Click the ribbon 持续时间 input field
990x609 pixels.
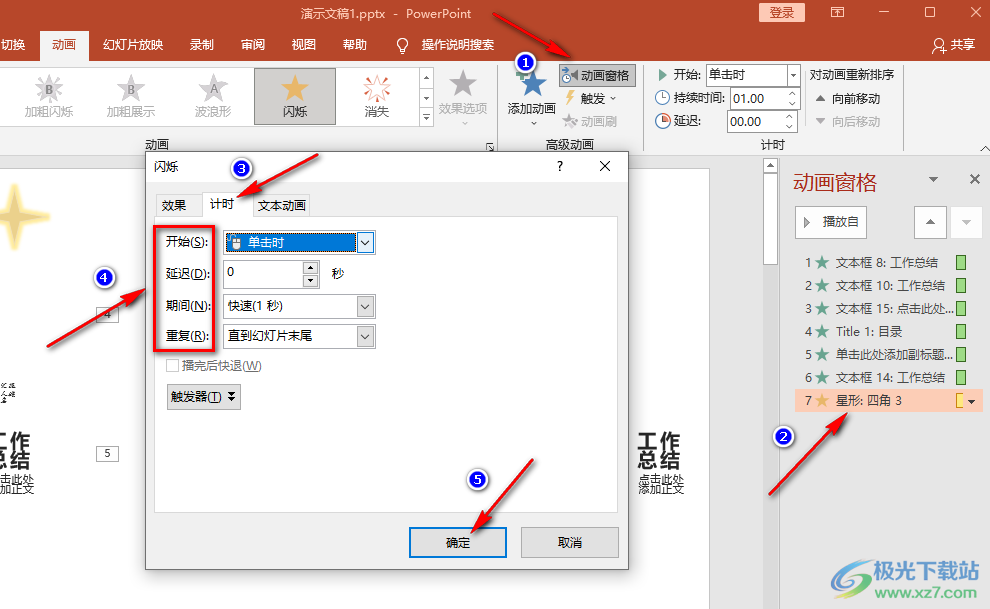pyautogui.click(x=758, y=98)
